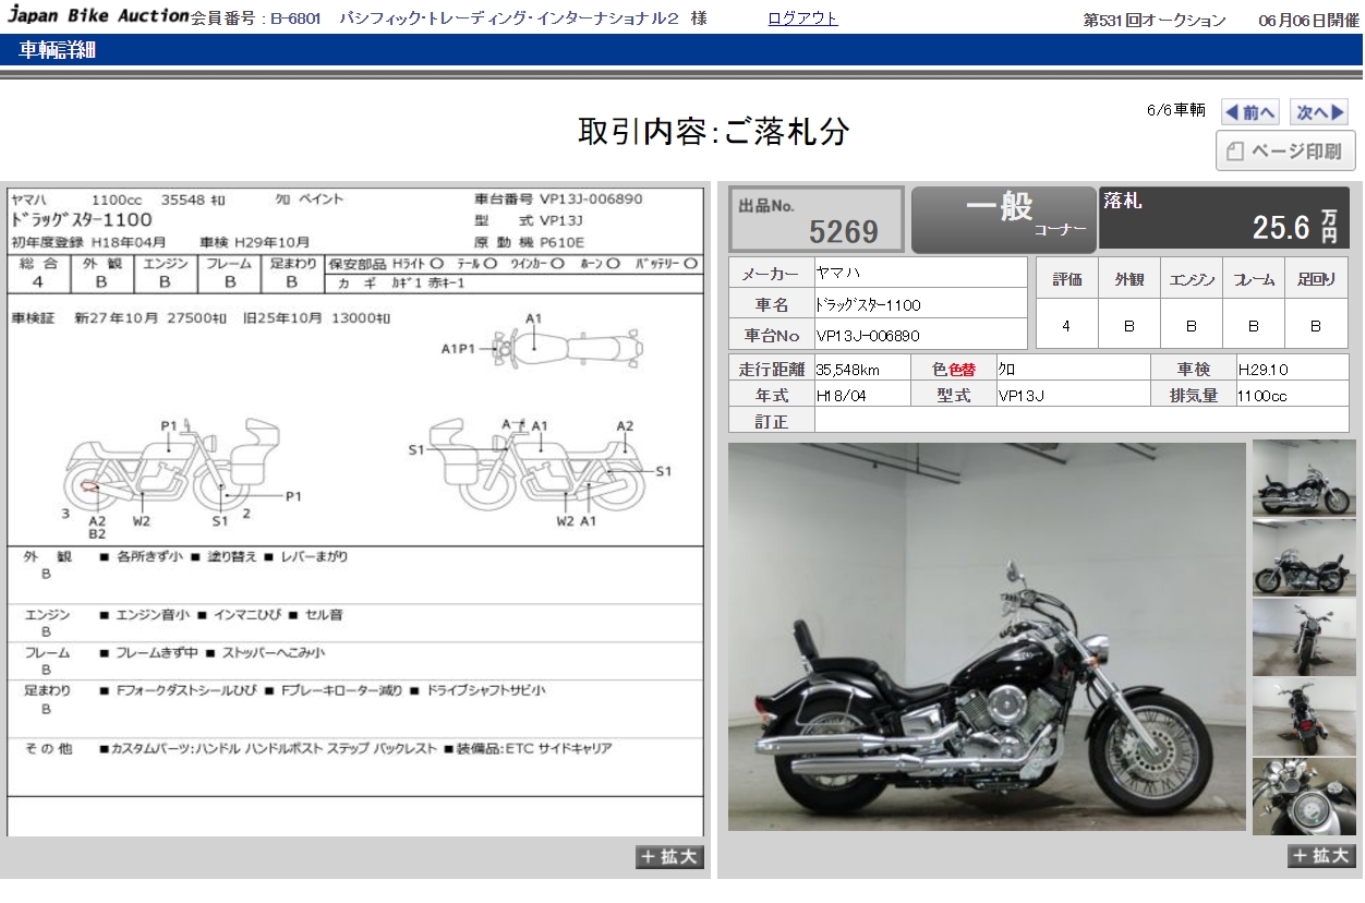Click 評価 column header in rating table

(1066, 280)
